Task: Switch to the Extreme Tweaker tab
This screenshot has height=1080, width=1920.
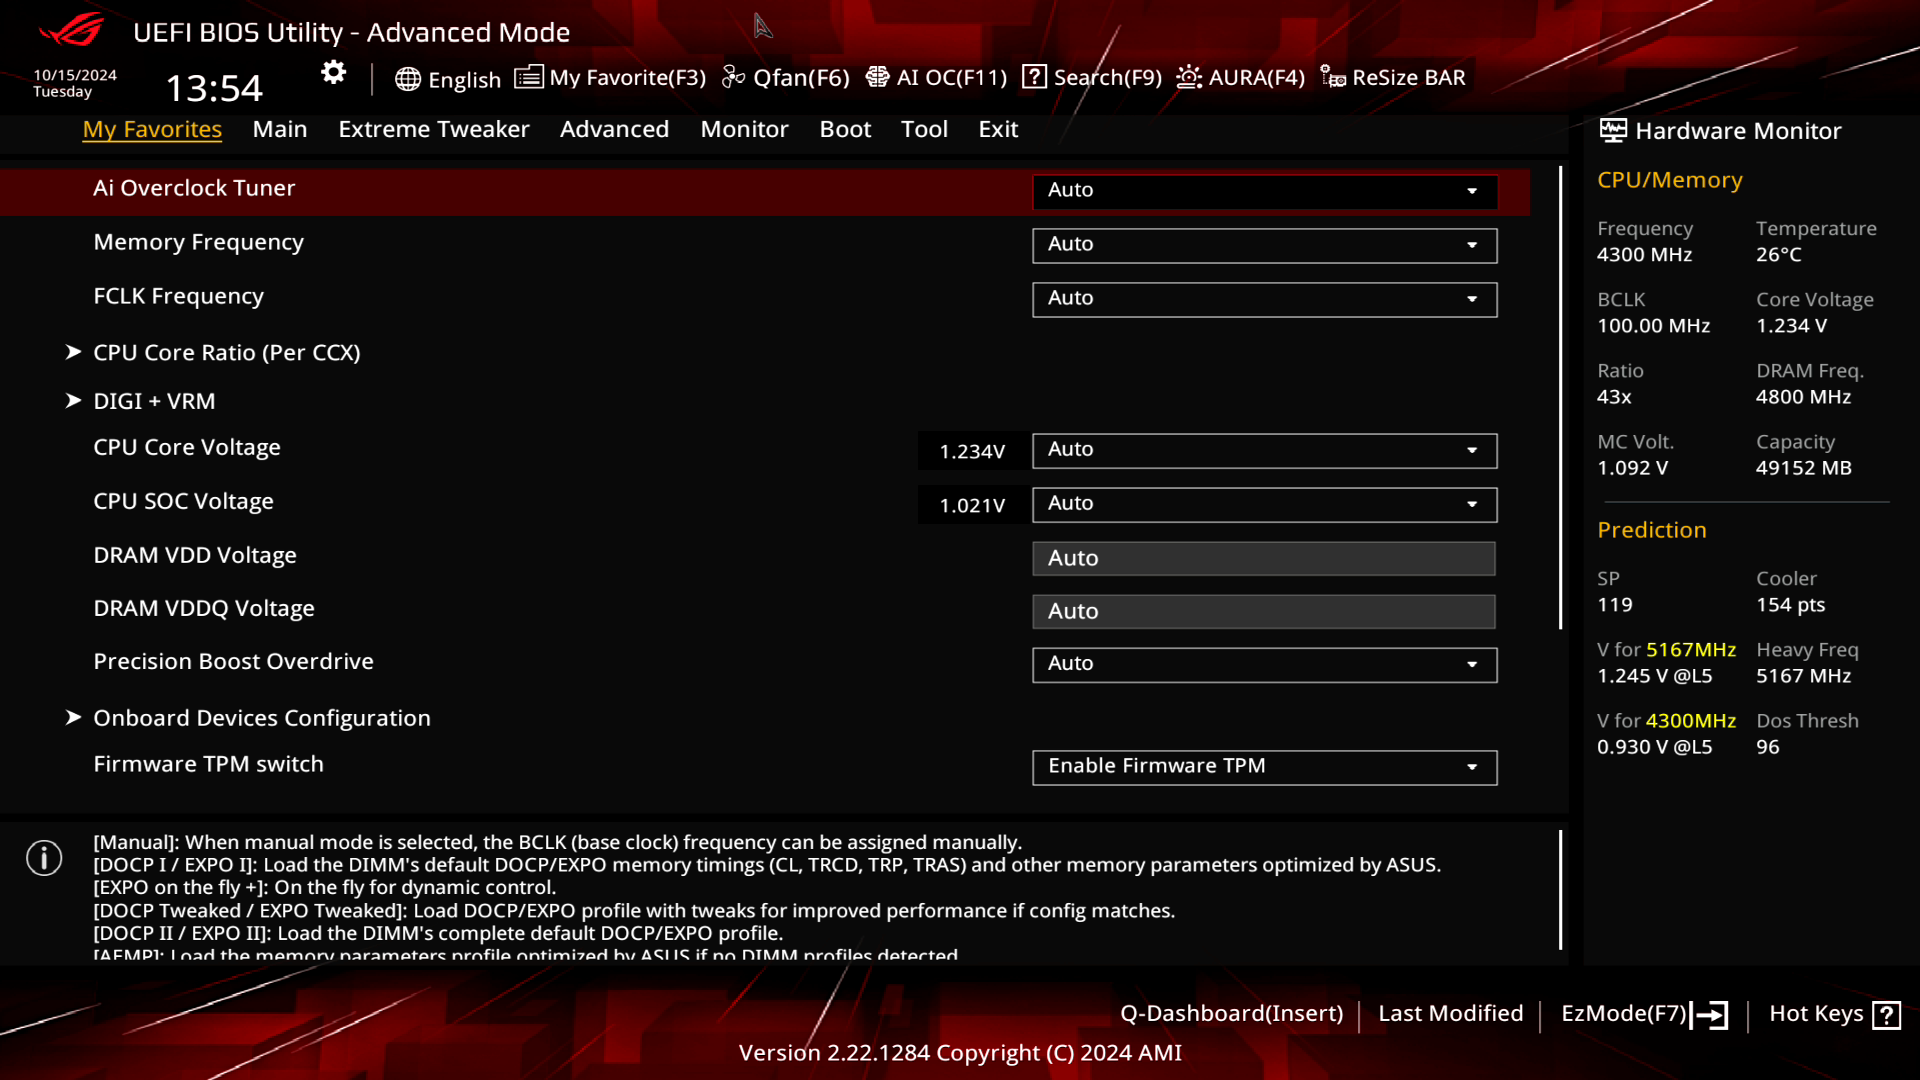Action: click(433, 129)
